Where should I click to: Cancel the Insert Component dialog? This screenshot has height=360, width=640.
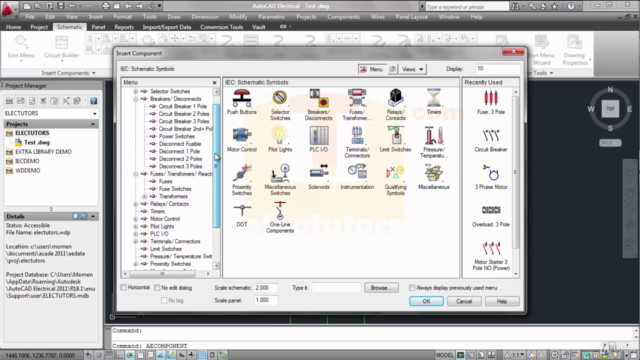[x=464, y=301]
